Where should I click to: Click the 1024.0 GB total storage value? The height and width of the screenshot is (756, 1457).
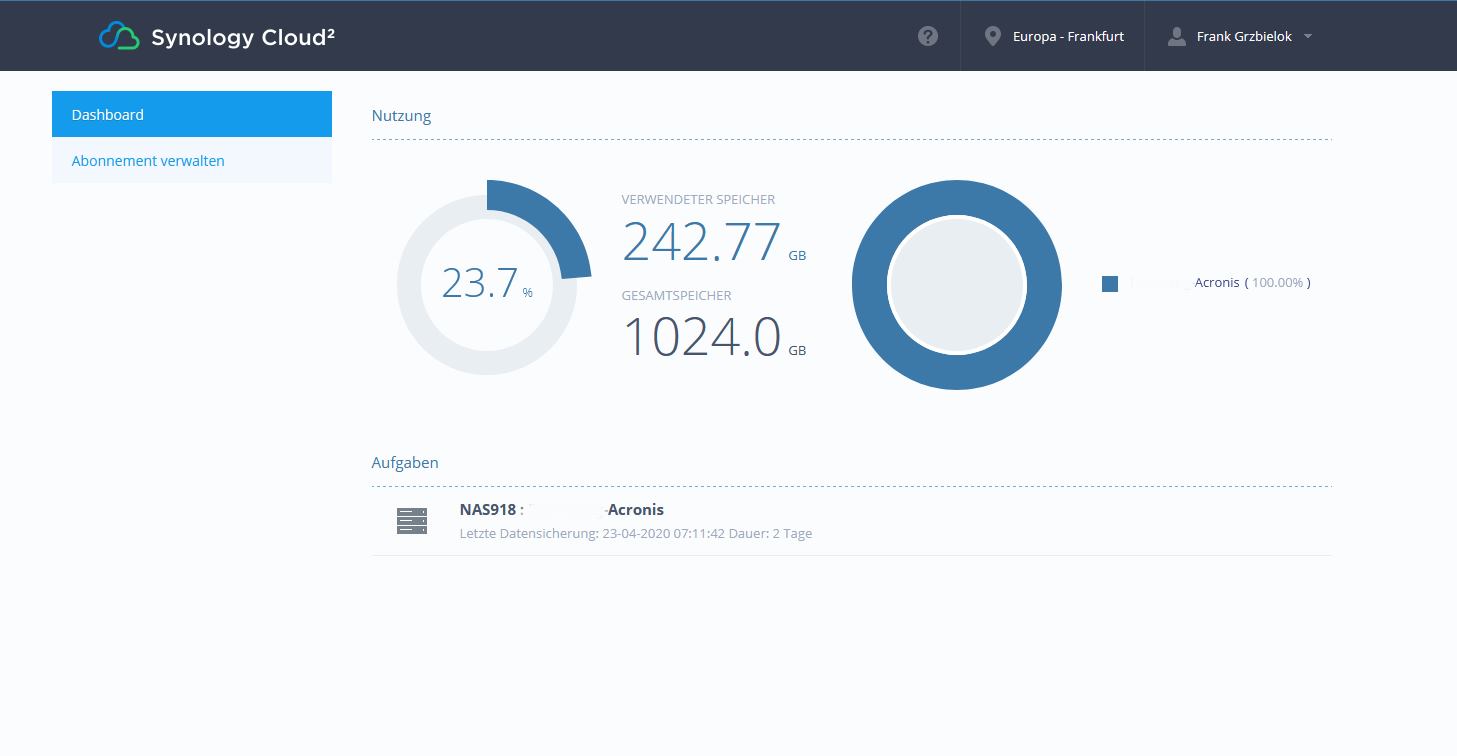714,337
